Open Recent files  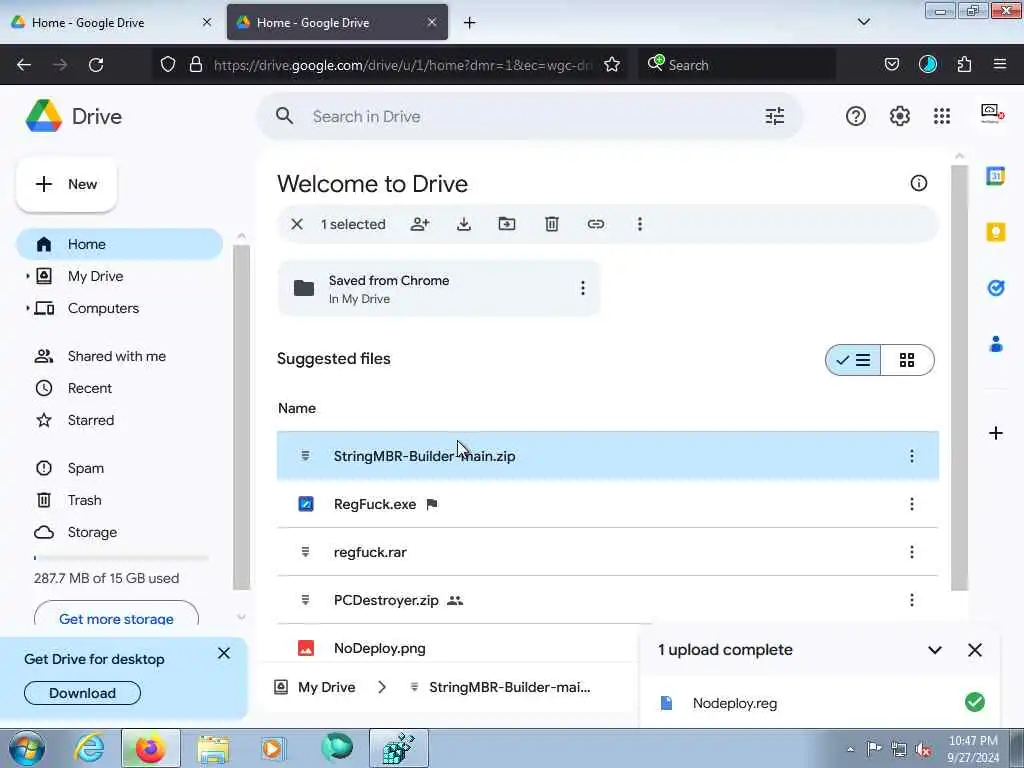coord(89,388)
